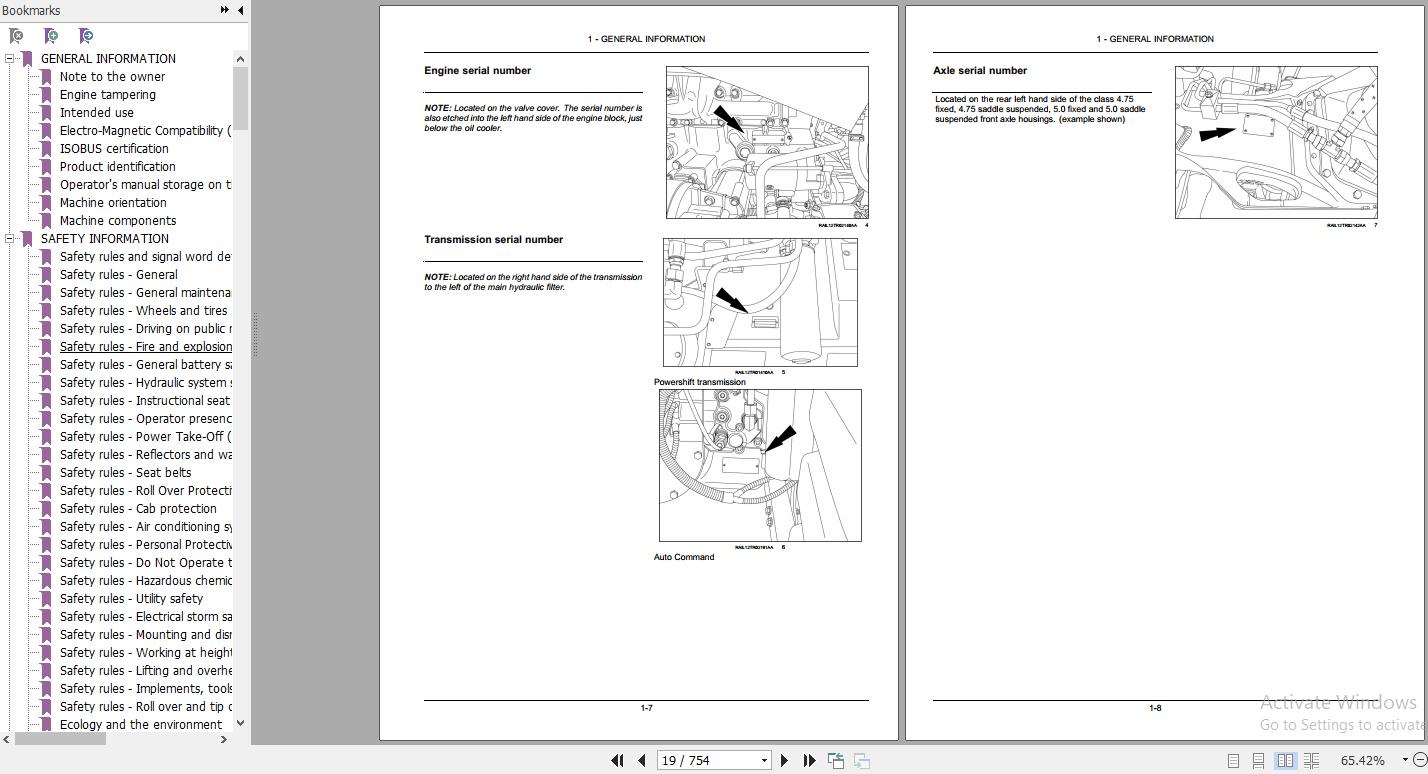Viewport: 1428px width, 774px height.
Task: Open the zoom level dropdown arrow
Action: (1404, 761)
